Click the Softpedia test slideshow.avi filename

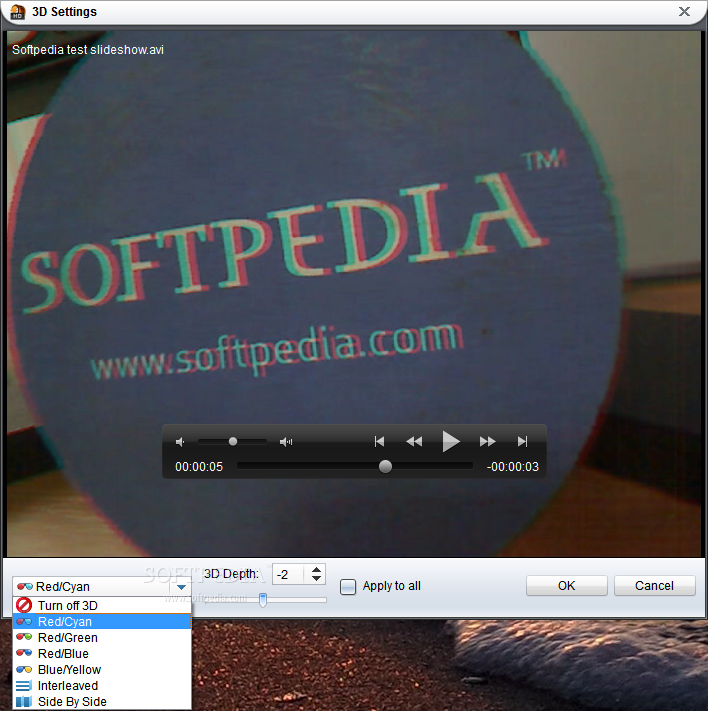point(88,49)
